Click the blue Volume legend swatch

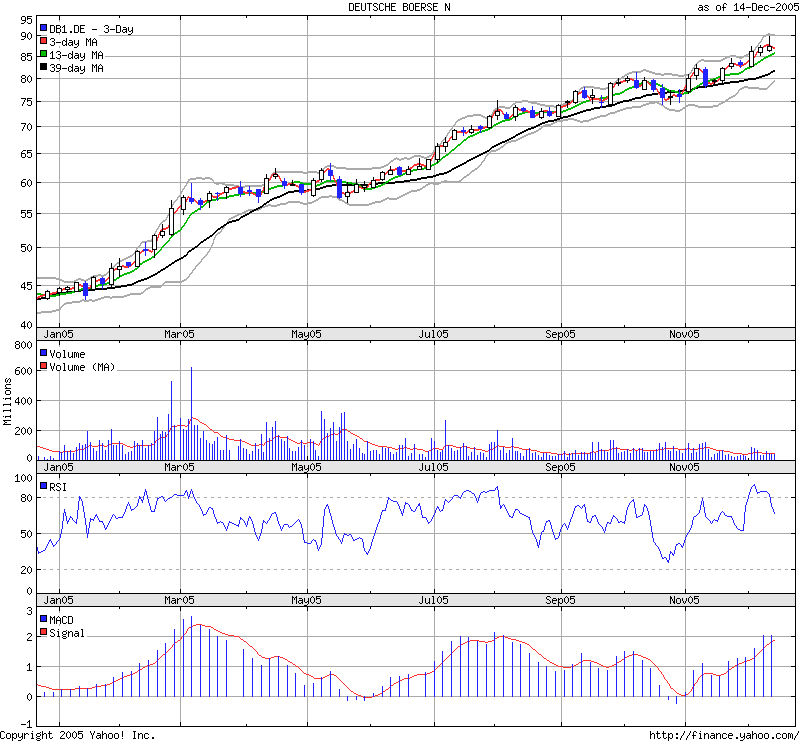(x=43, y=353)
